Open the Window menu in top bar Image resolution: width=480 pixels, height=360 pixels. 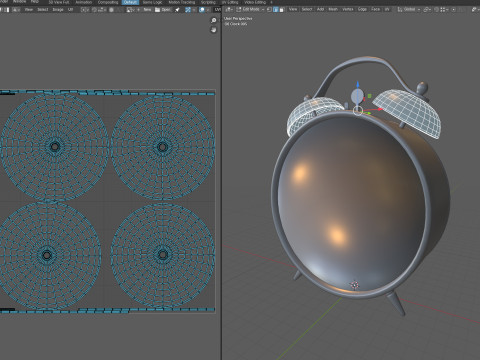click(20, 2)
